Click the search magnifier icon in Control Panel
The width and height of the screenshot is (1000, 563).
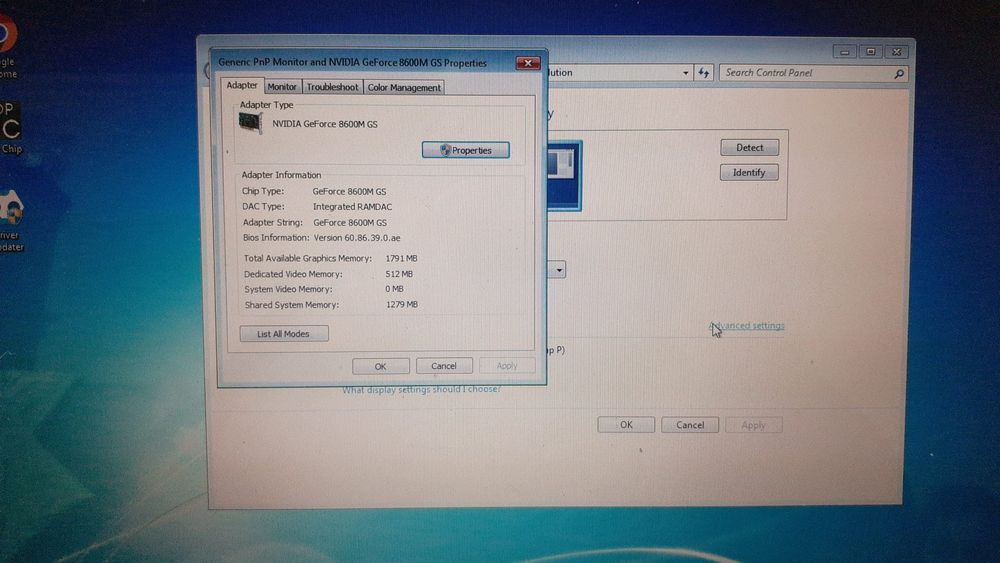coord(899,74)
